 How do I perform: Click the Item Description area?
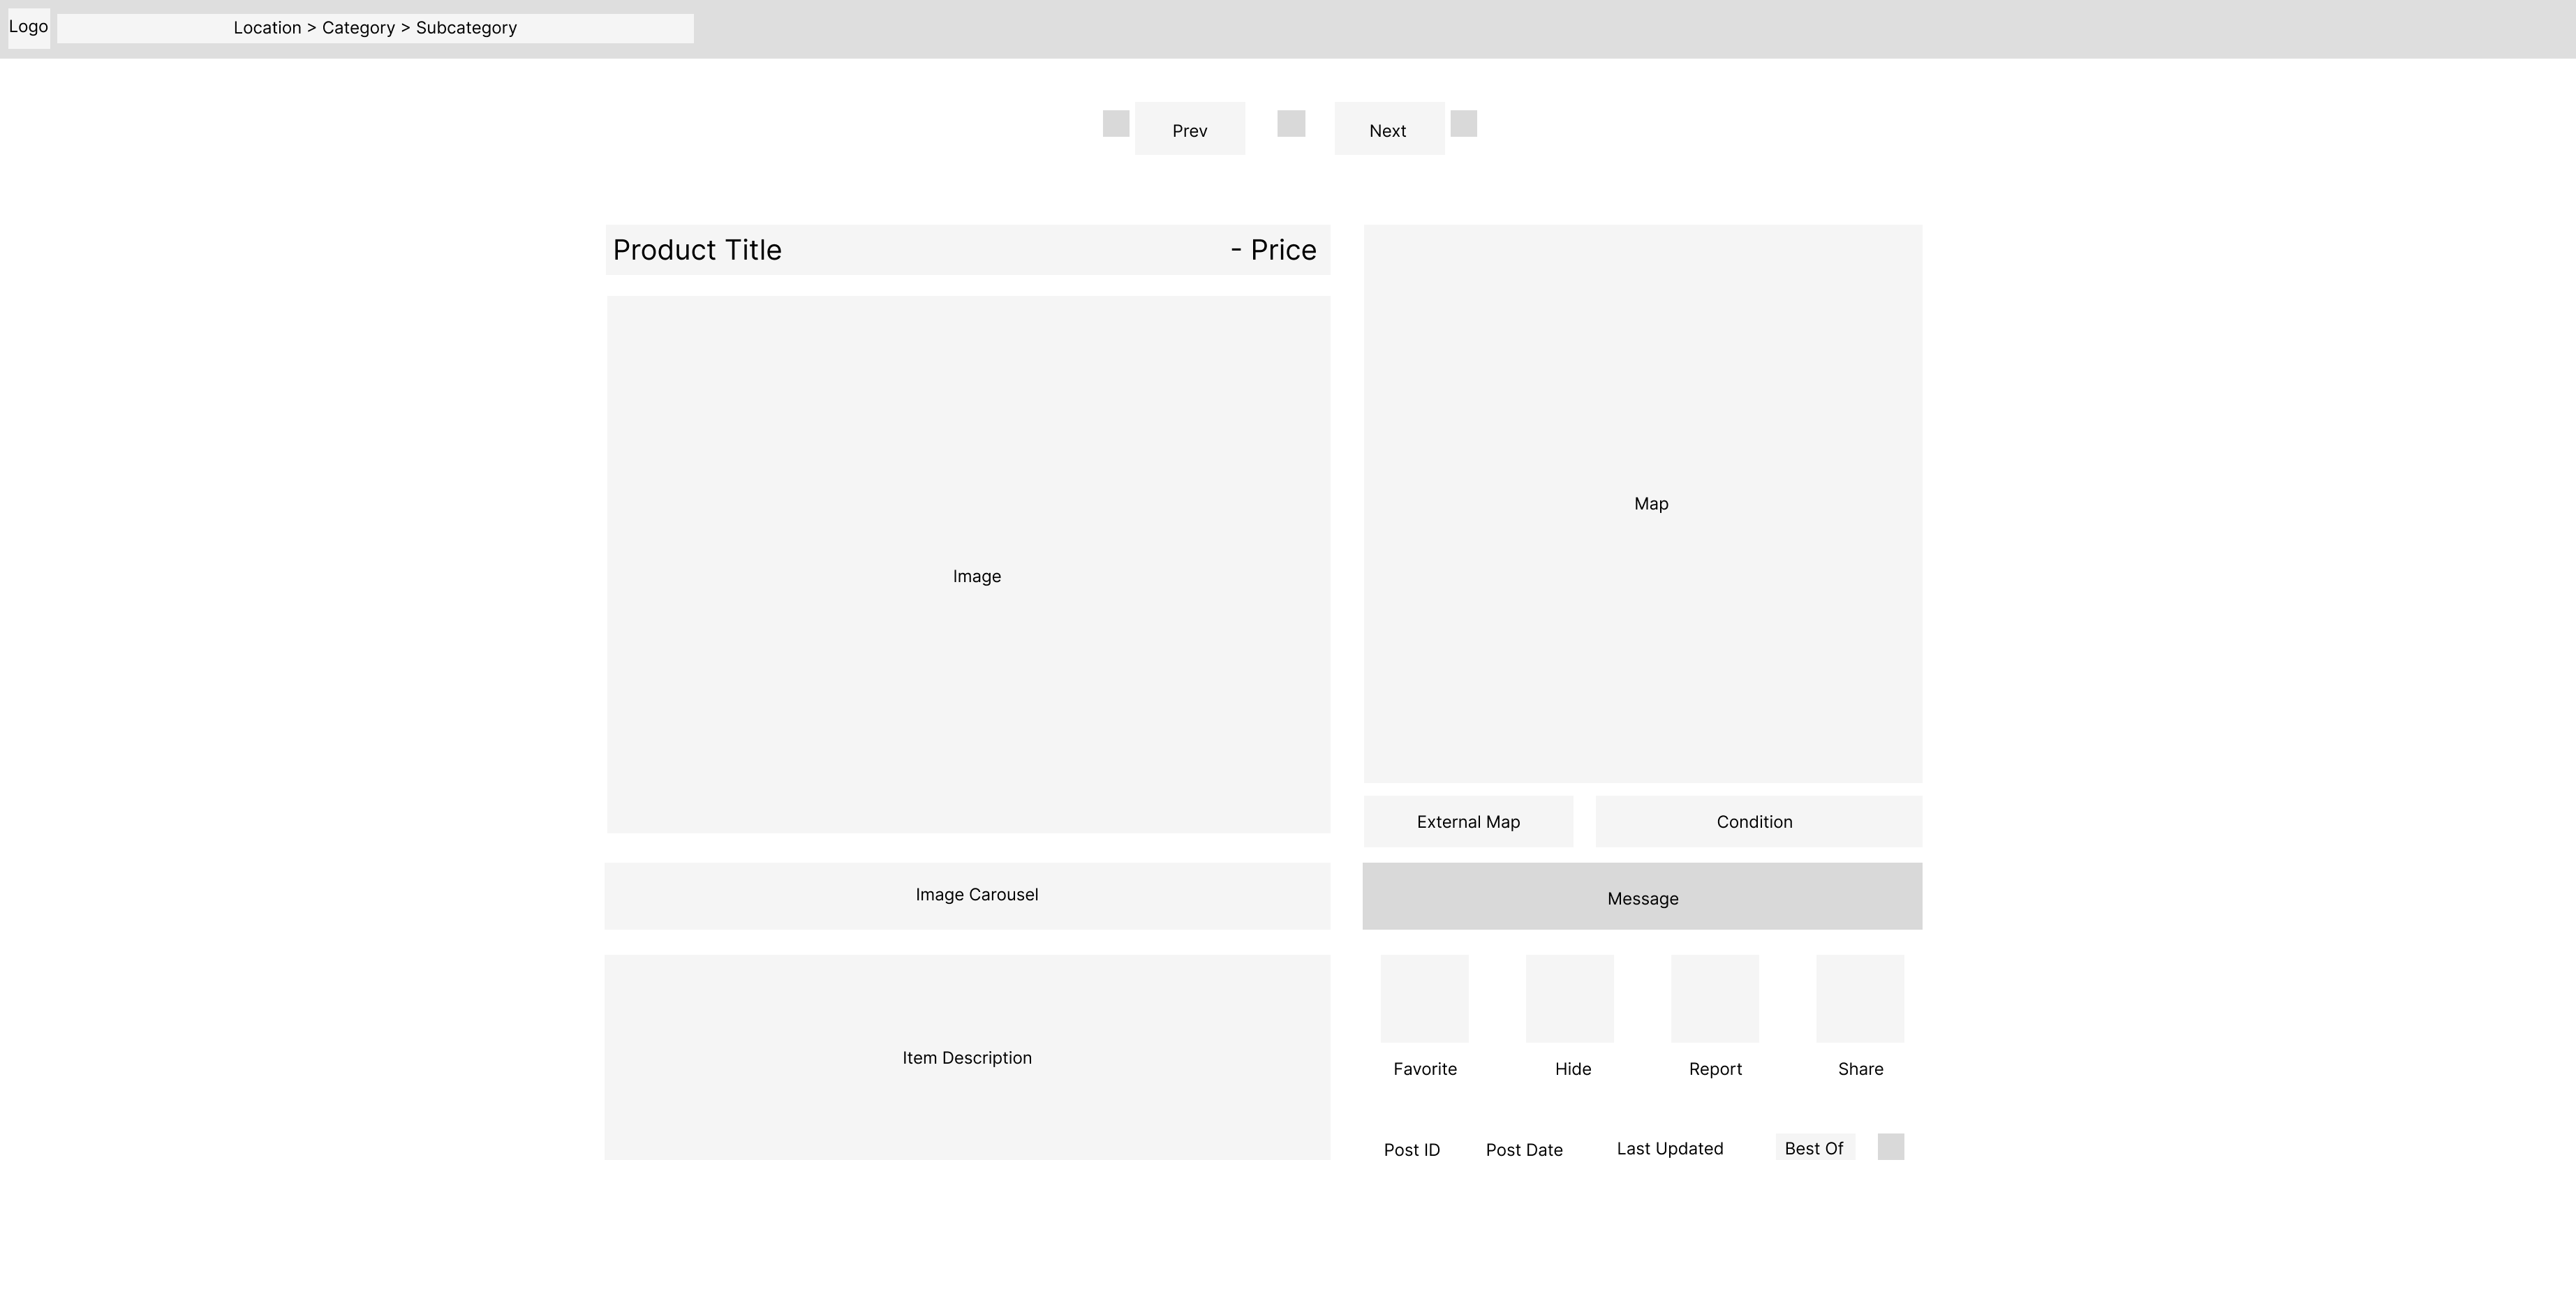point(967,1057)
